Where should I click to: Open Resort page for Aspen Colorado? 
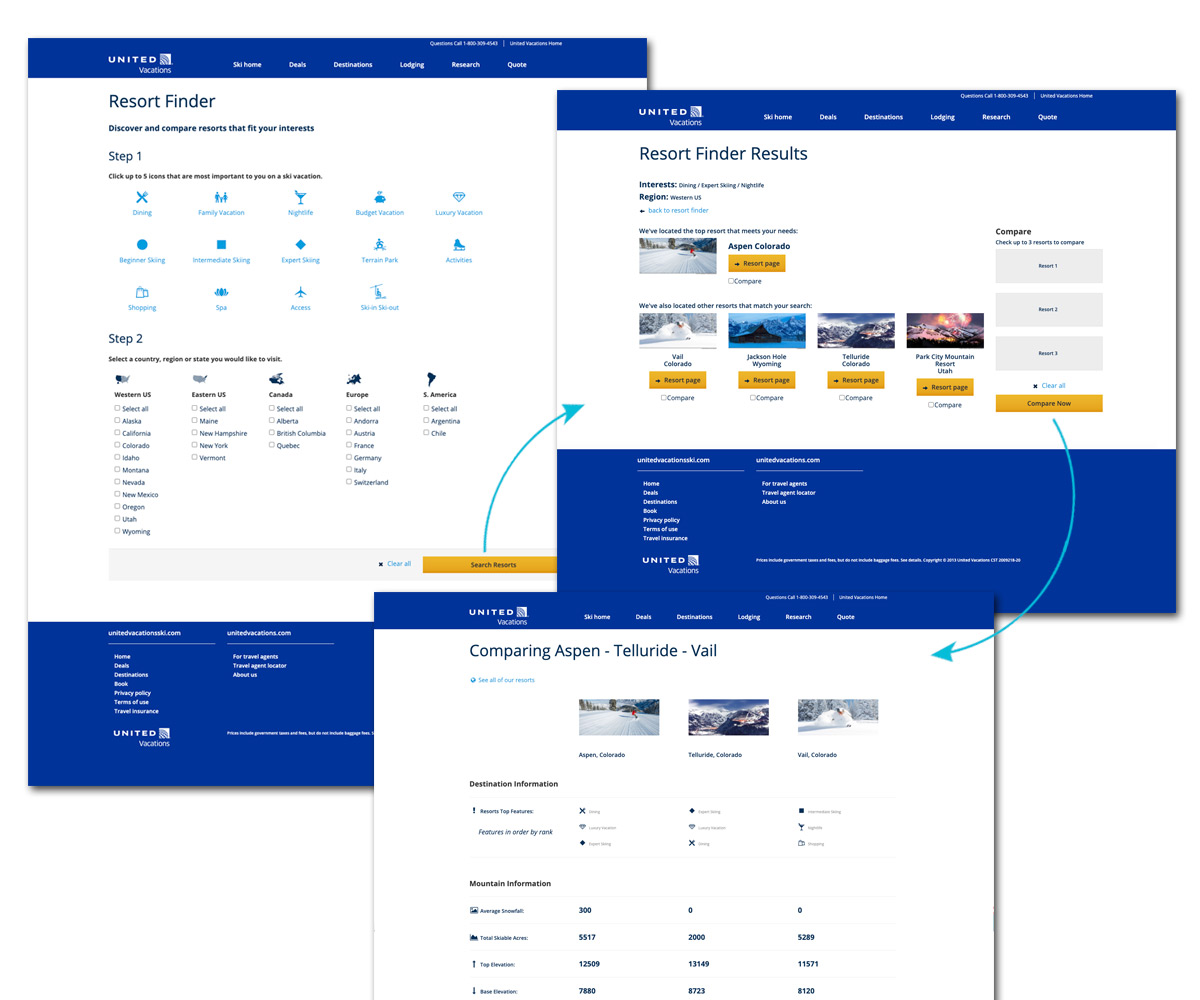757,263
